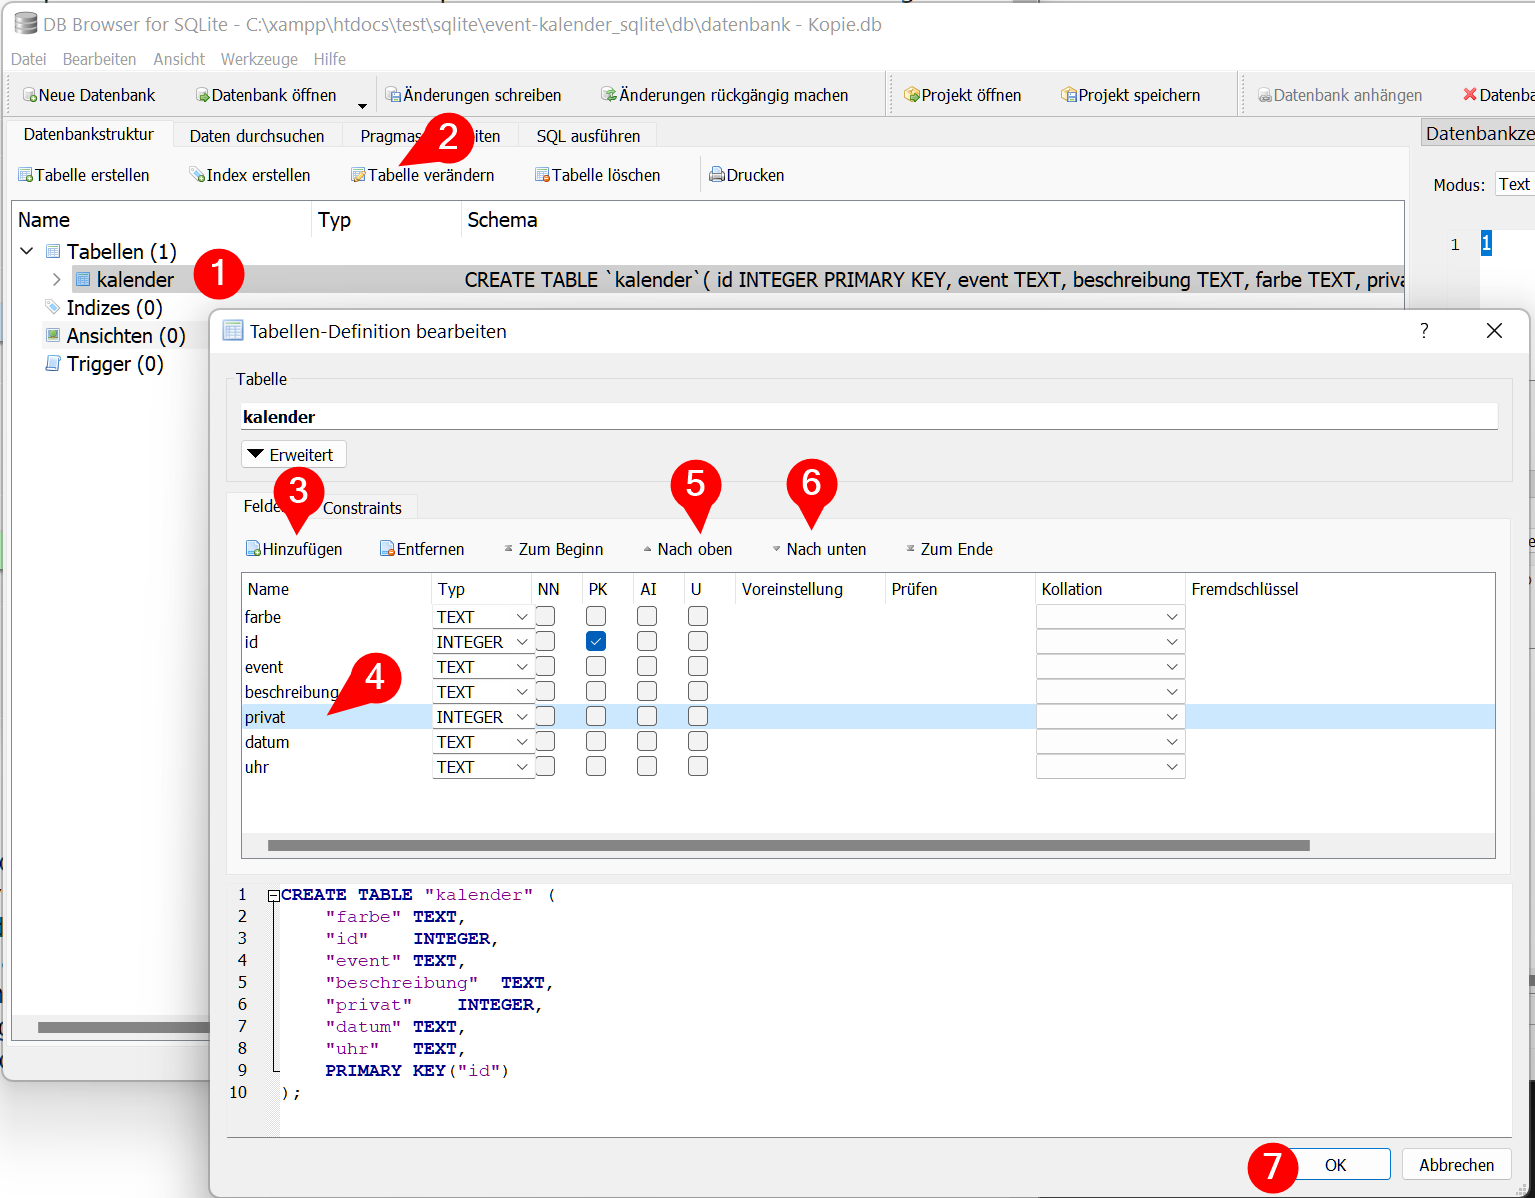Image resolution: width=1535 pixels, height=1198 pixels.
Task: Remove the field using Entfernen
Action: tap(422, 549)
